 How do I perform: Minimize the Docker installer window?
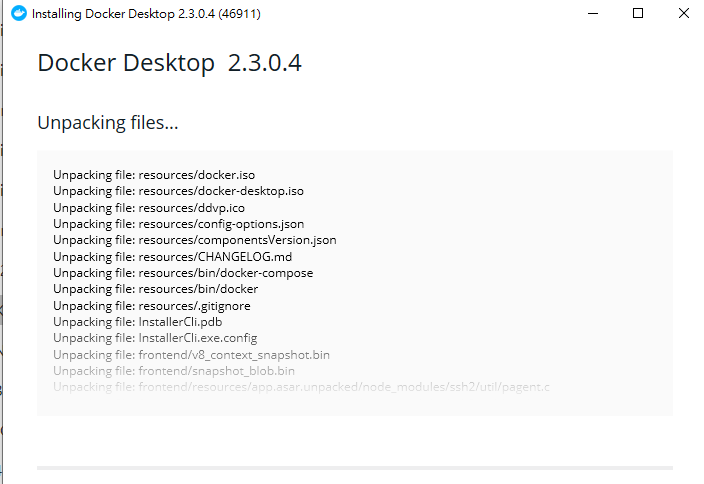[593, 13]
